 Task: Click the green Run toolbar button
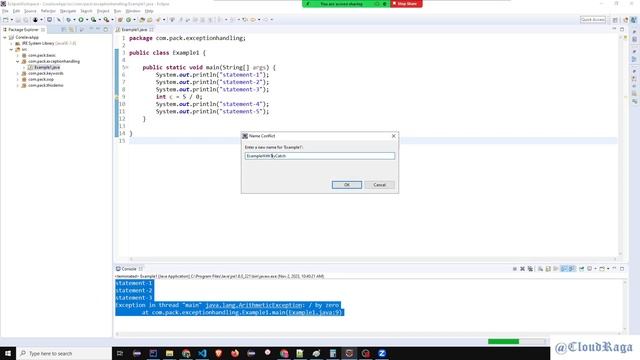tap(81, 20)
